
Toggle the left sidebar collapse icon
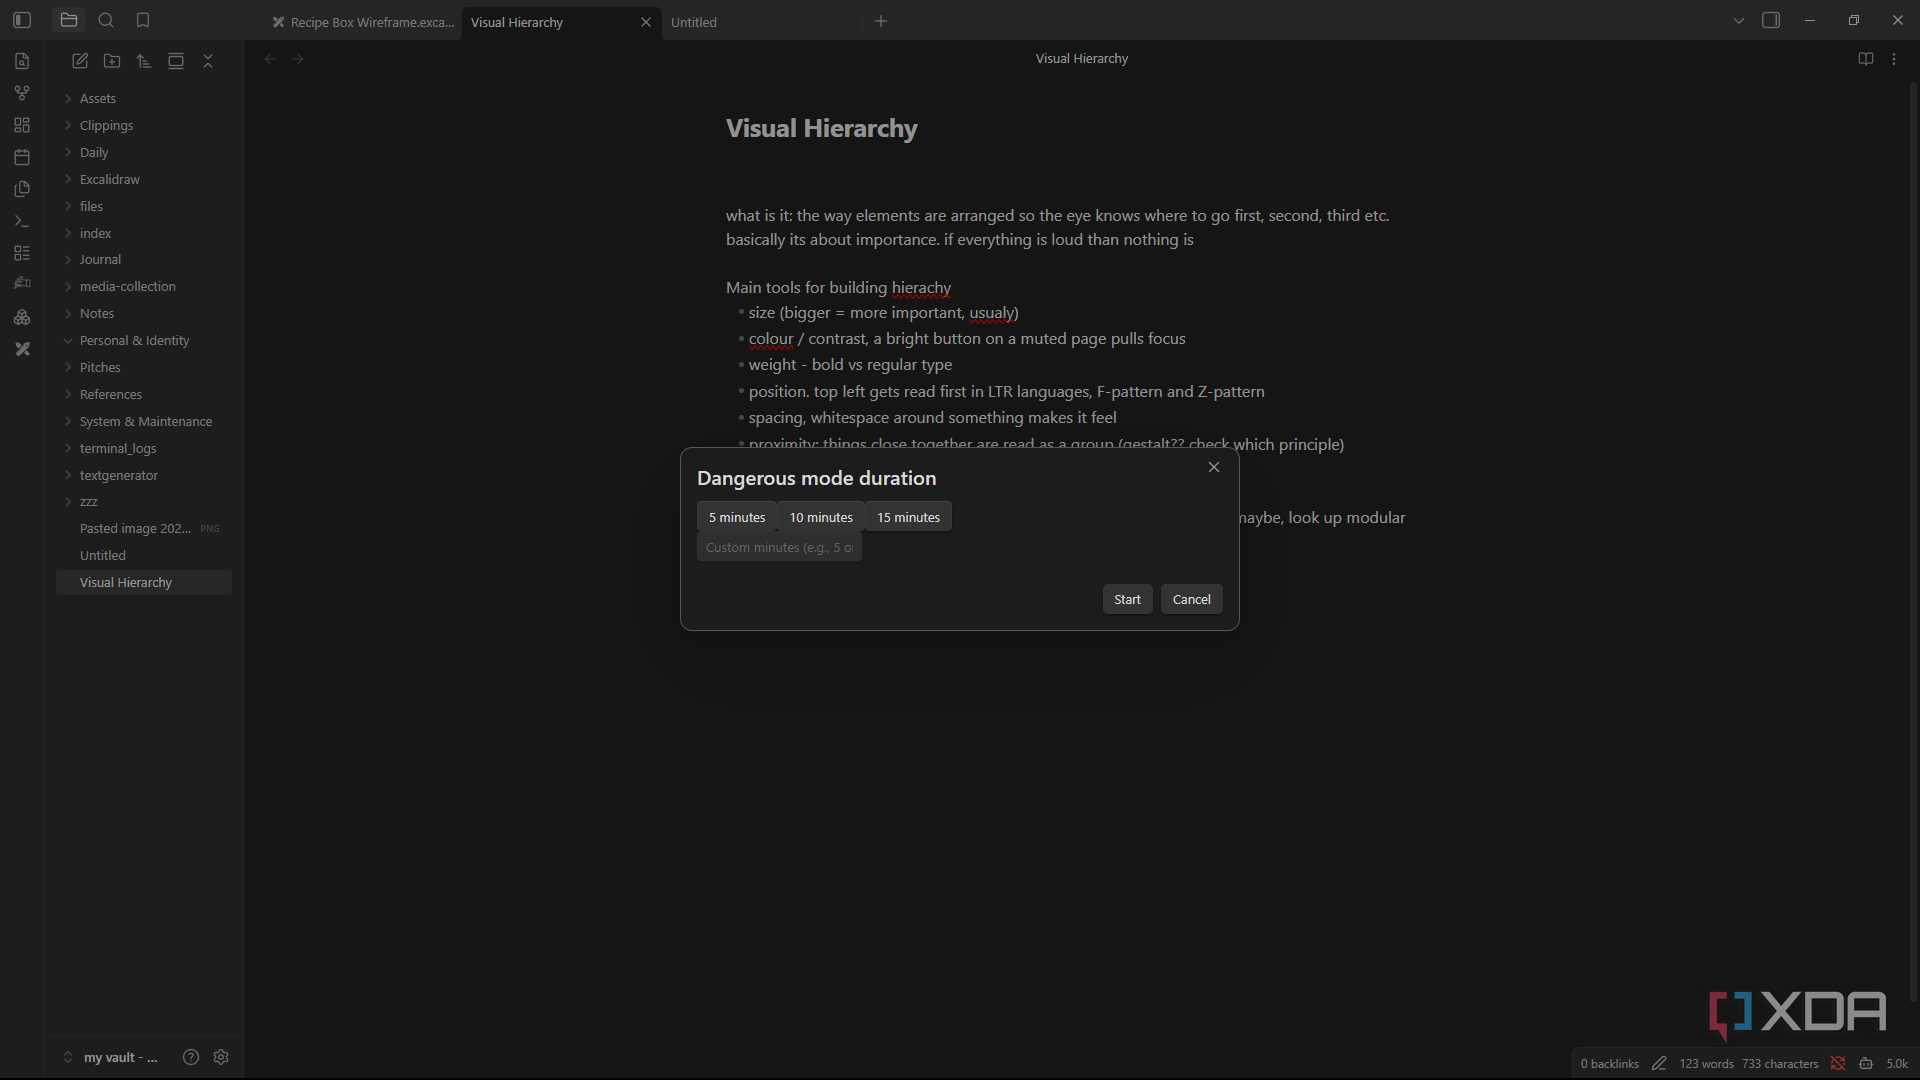22,20
